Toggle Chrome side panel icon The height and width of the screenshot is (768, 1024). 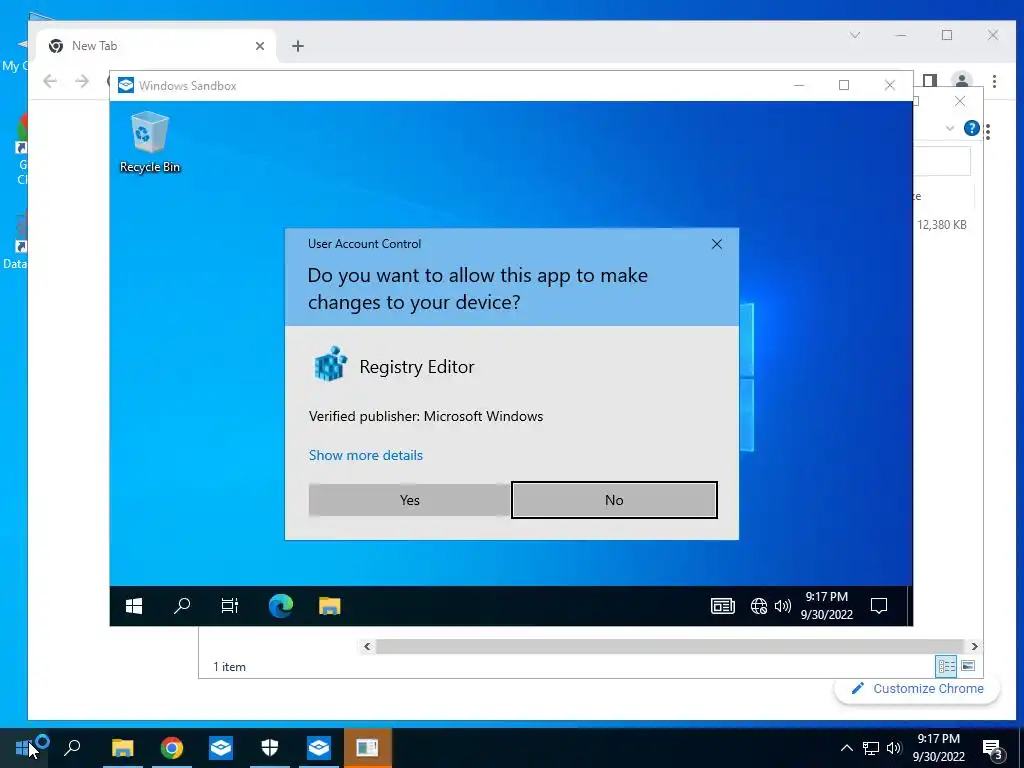[930, 80]
